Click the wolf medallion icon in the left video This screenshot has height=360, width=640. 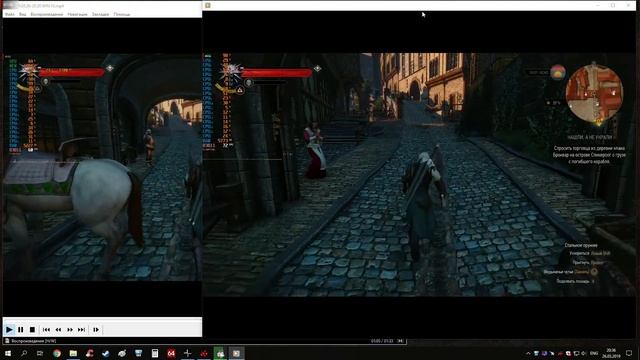click(29, 71)
